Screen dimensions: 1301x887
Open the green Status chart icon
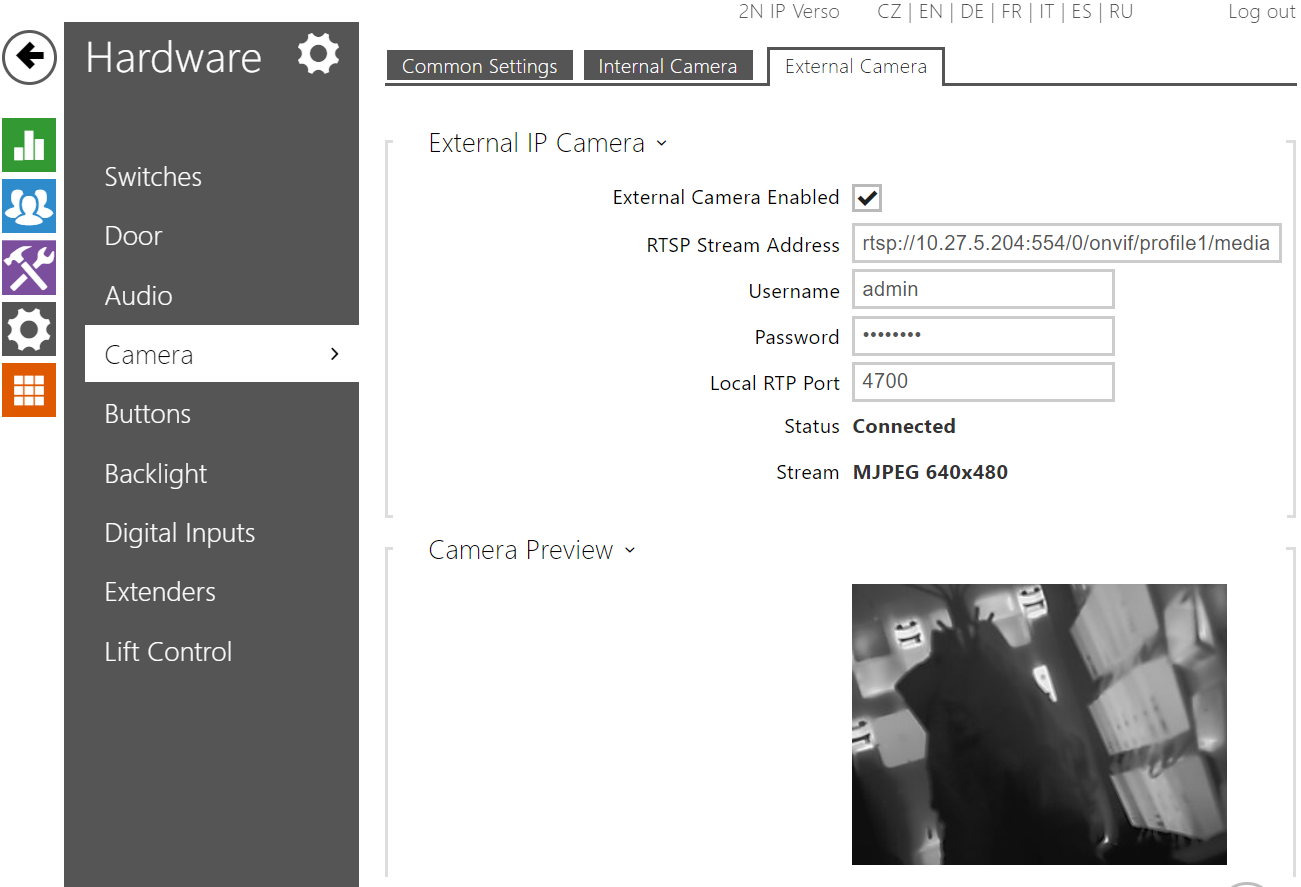pos(29,145)
